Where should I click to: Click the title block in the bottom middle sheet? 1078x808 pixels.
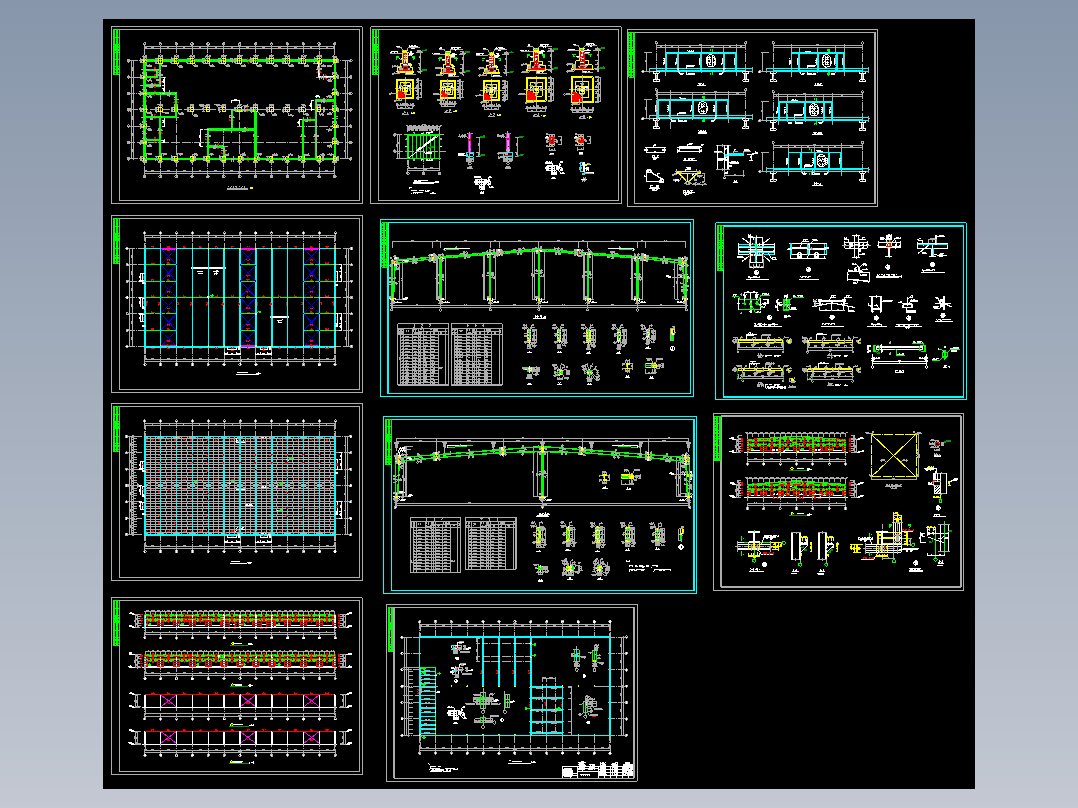[597, 769]
